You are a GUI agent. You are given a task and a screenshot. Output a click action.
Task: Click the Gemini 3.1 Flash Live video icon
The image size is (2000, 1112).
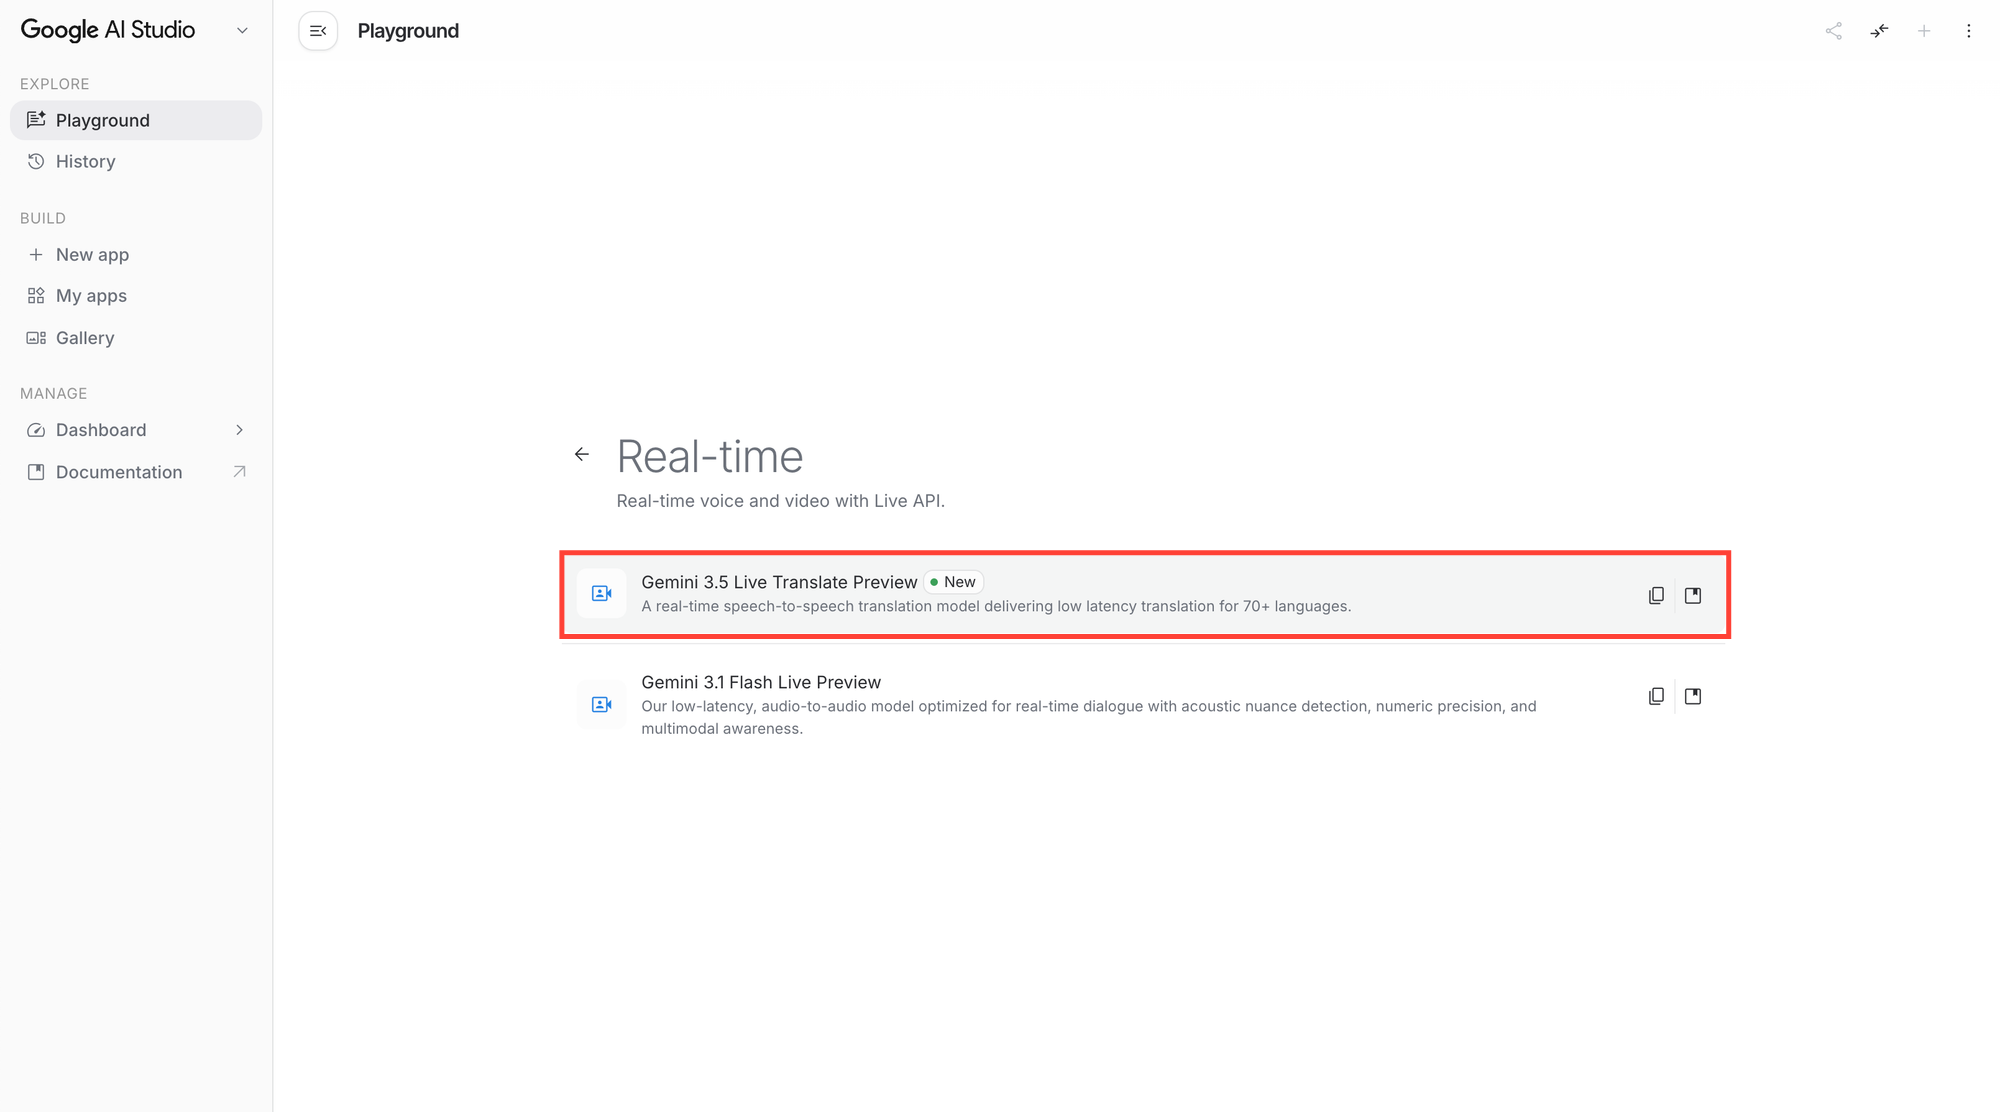click(x=602, y=704)
